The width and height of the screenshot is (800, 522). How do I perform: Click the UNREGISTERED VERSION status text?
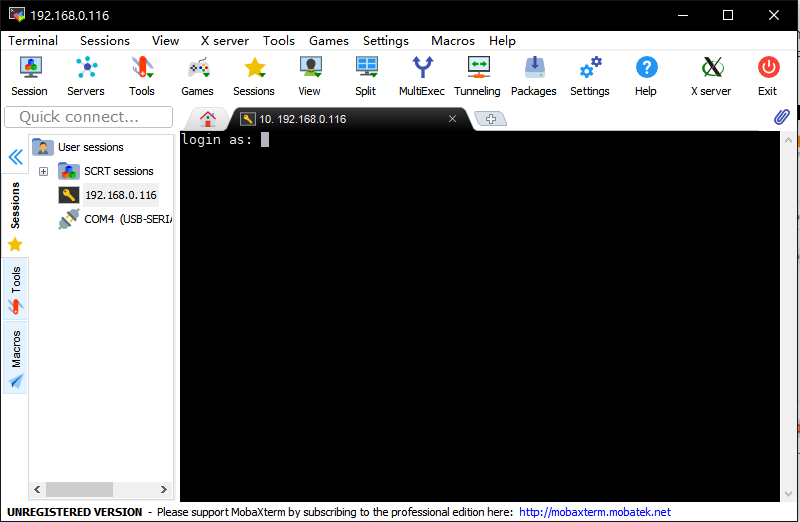point(74,512)
